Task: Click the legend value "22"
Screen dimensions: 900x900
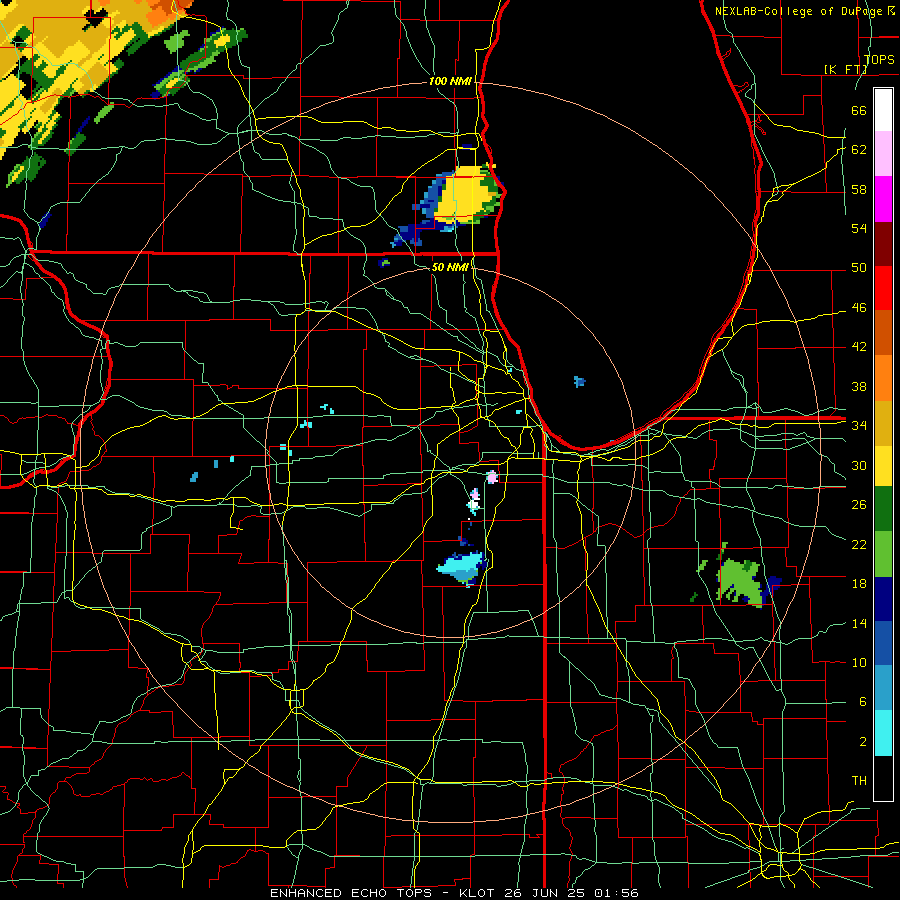Action: 859,544
